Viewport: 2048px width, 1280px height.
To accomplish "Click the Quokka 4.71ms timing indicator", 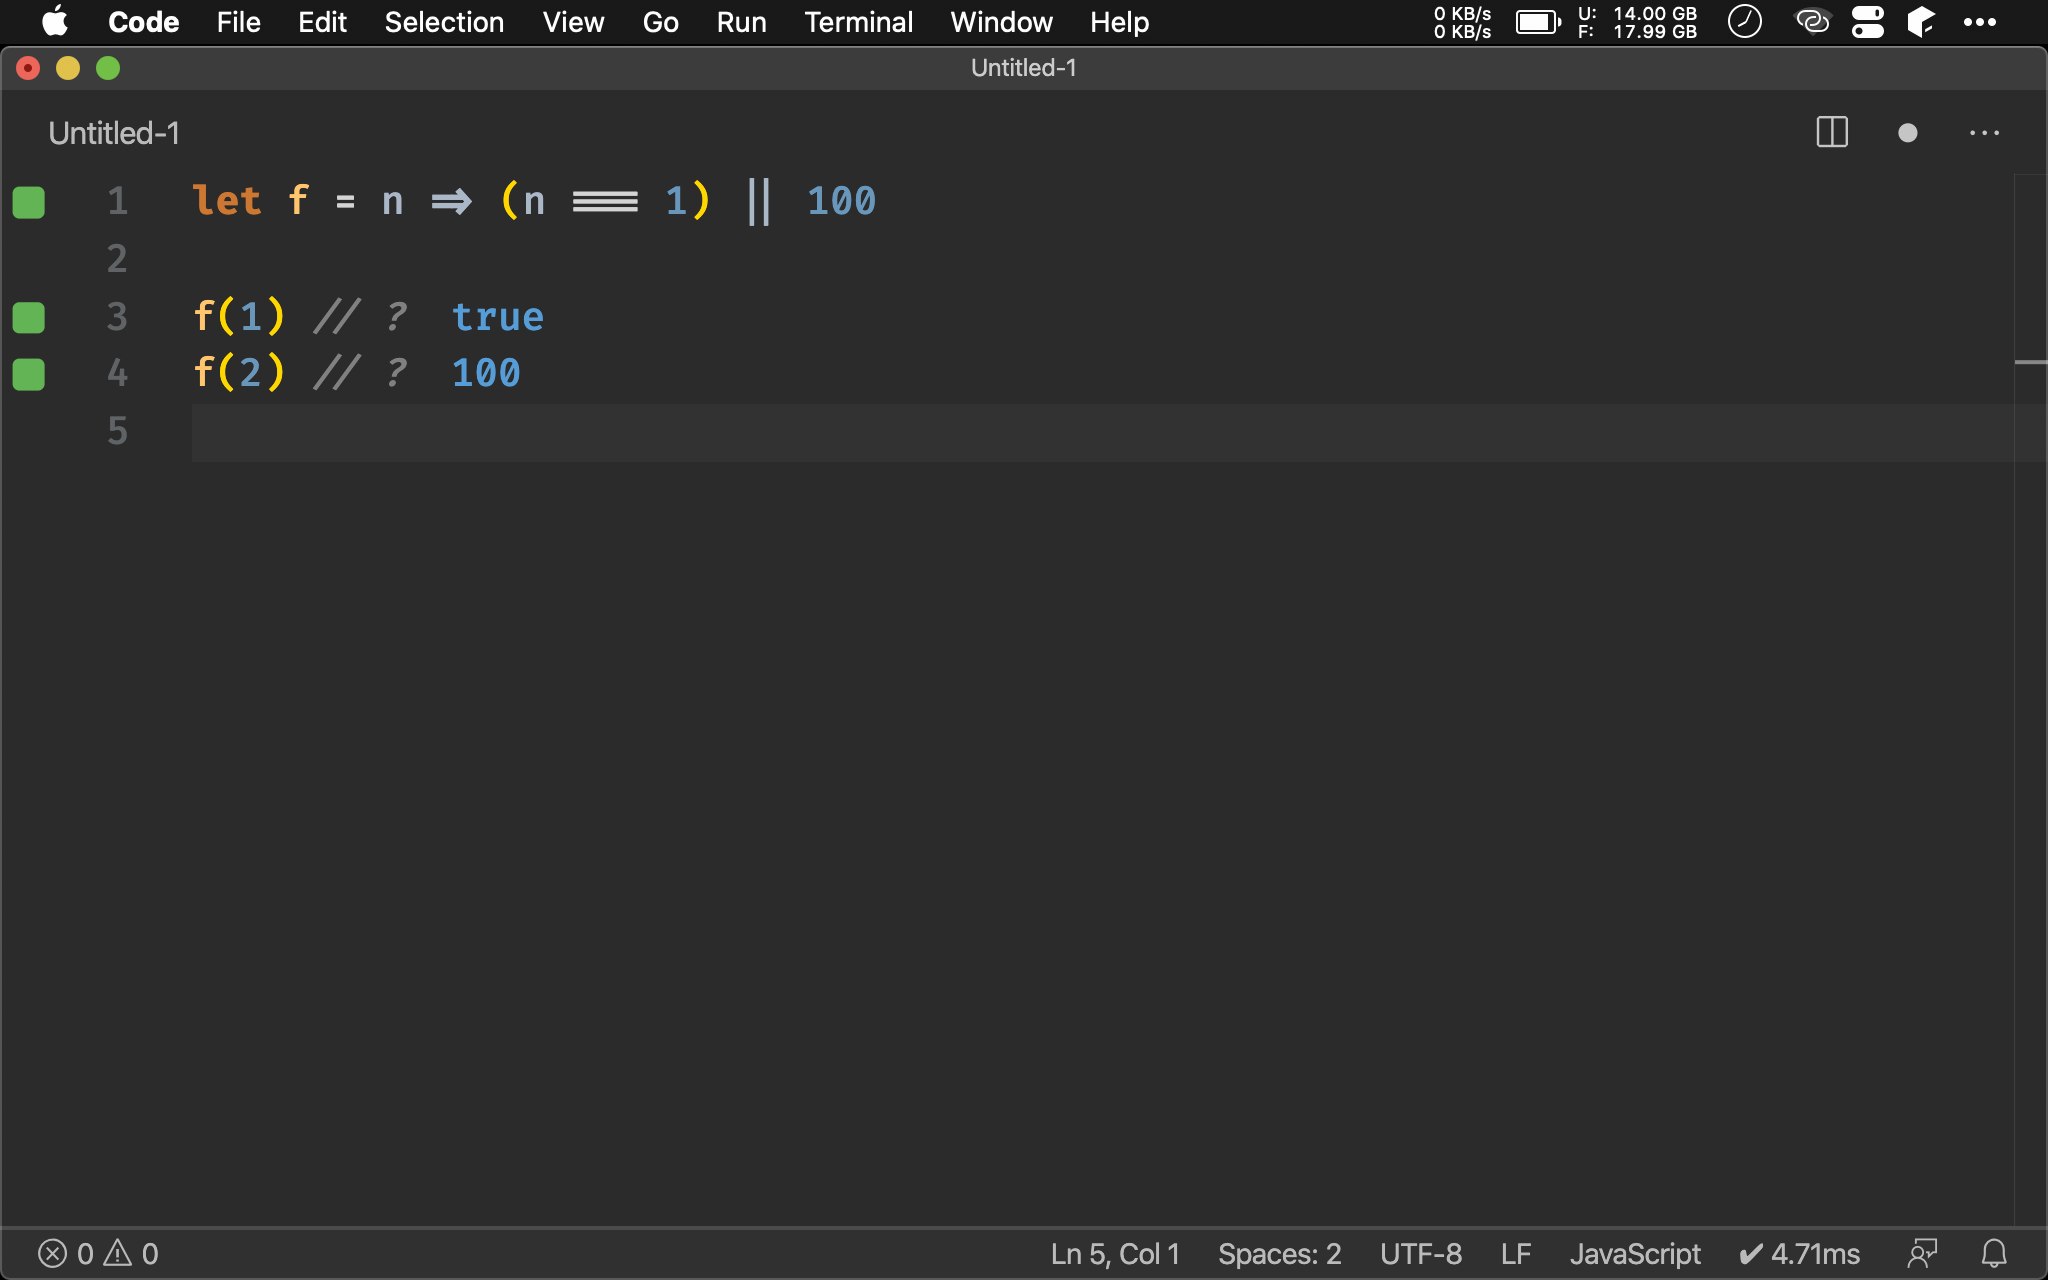I will (1799, 1254).
